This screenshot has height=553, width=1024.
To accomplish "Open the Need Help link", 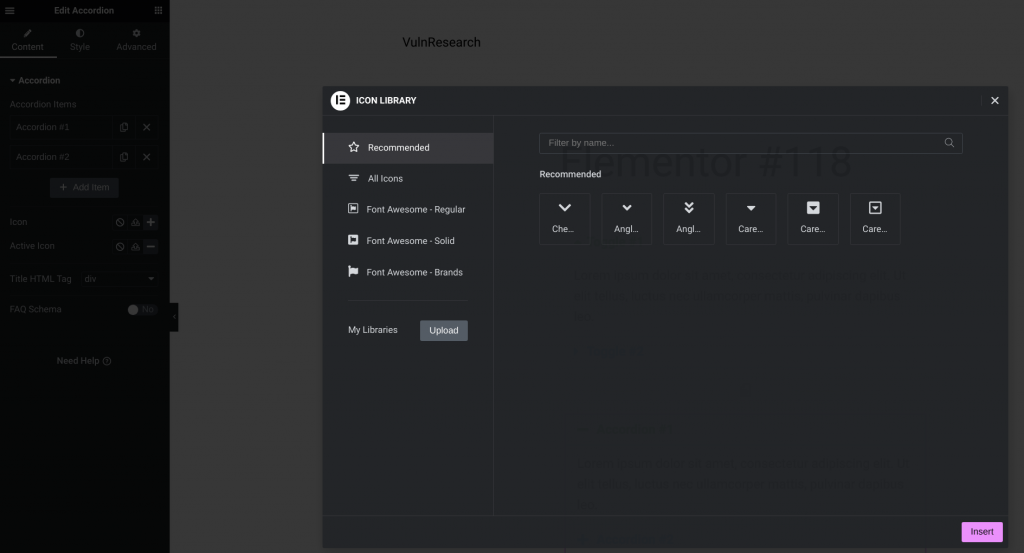I will point(84,361).
